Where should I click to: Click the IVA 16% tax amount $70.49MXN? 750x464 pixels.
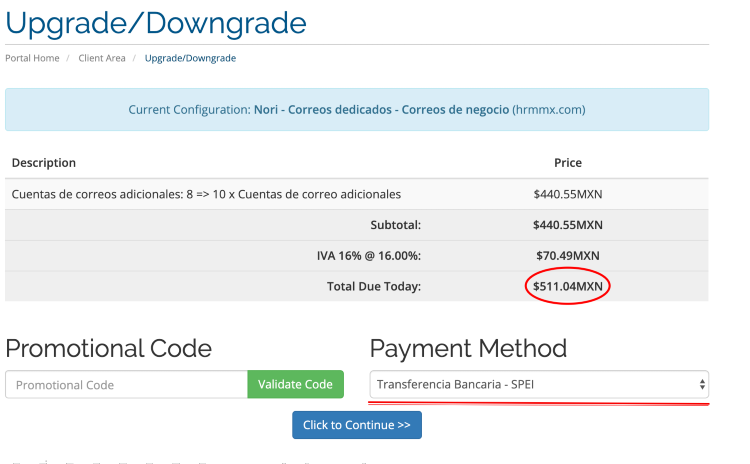[567, 256]
